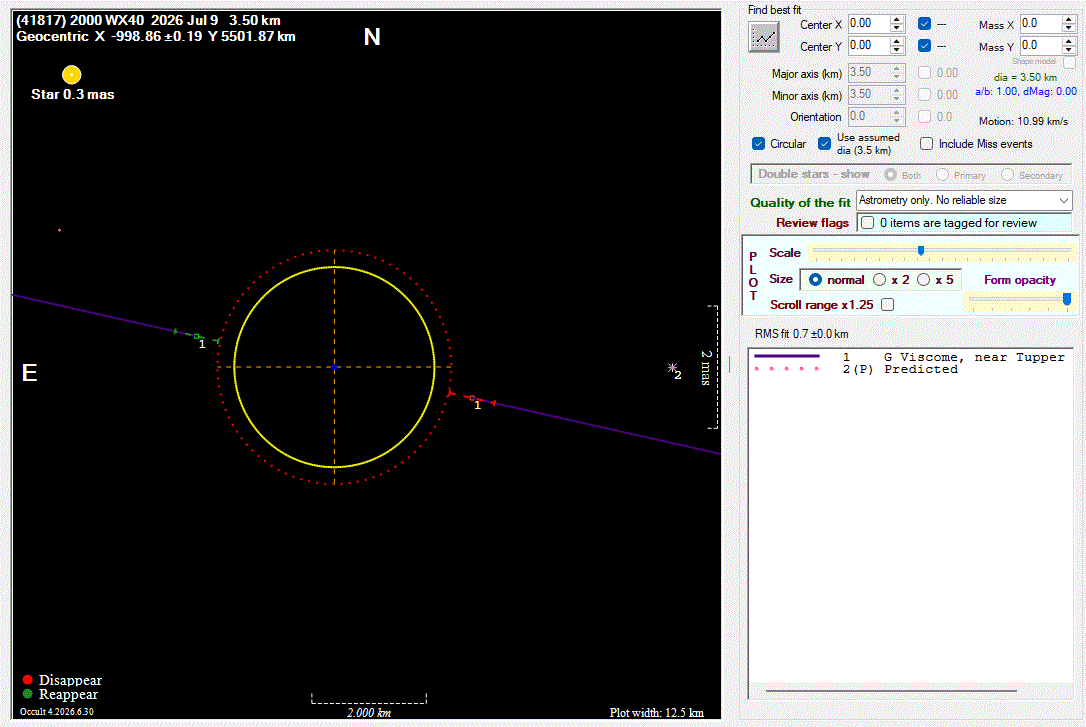Decrease Center X with down arrow
Image resolution: width=1086 pixels, height=727 pixels.
click(897, 28)
